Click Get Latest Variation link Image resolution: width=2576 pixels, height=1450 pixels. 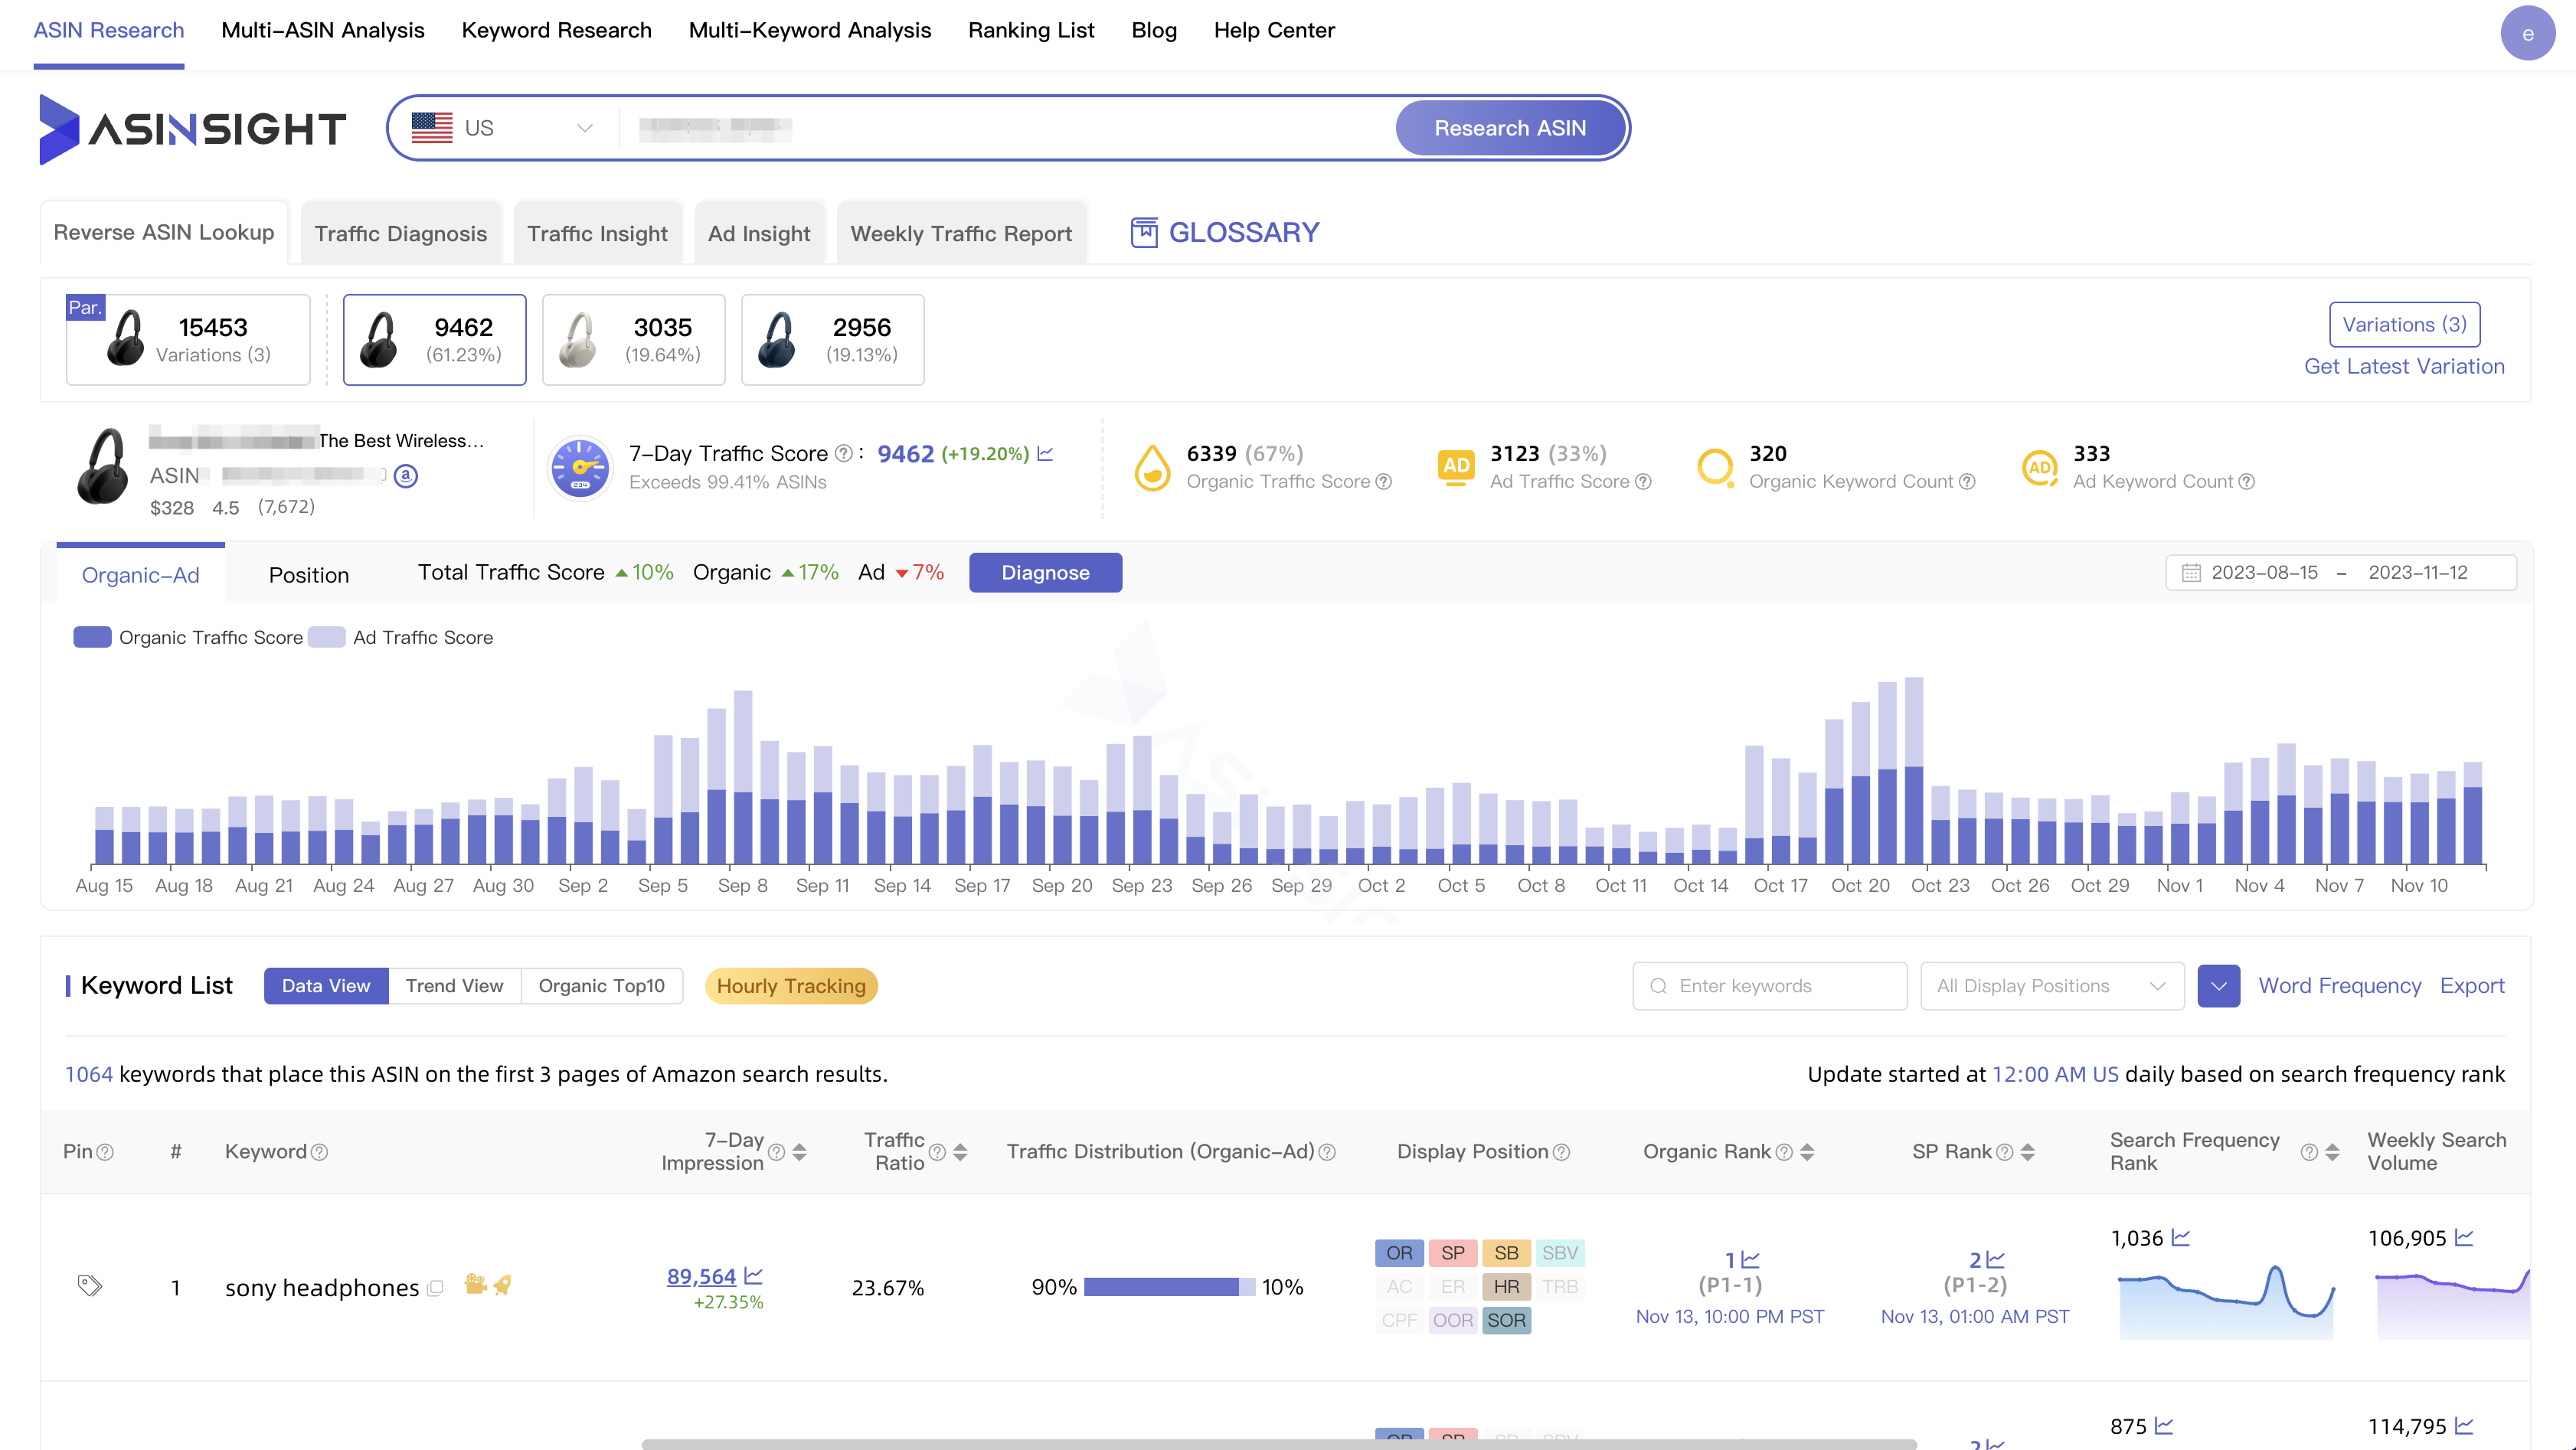tap(2404, 367)
